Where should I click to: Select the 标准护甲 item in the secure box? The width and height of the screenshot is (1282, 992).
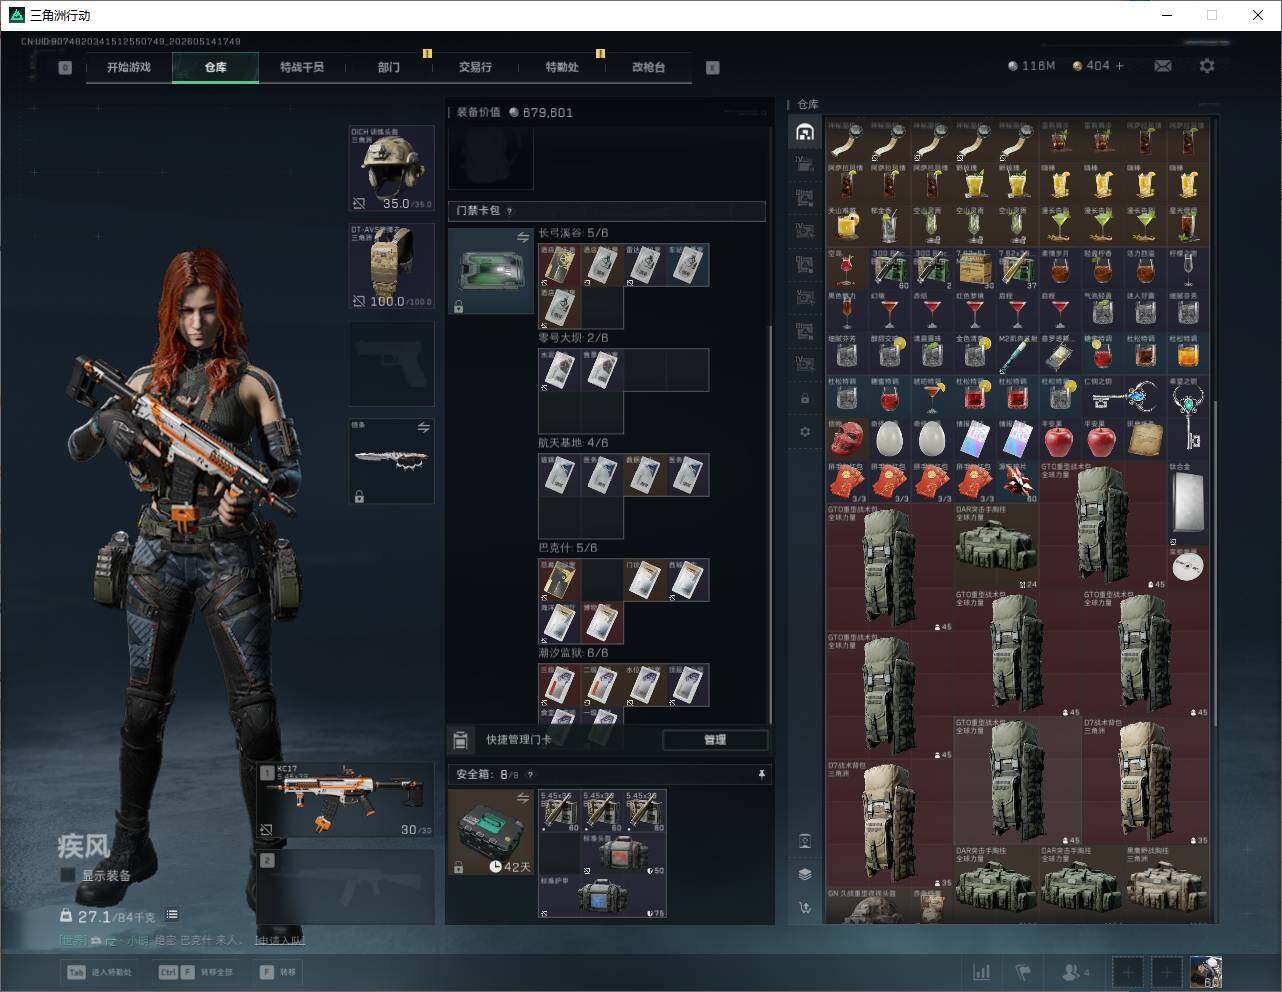point(602,897)
